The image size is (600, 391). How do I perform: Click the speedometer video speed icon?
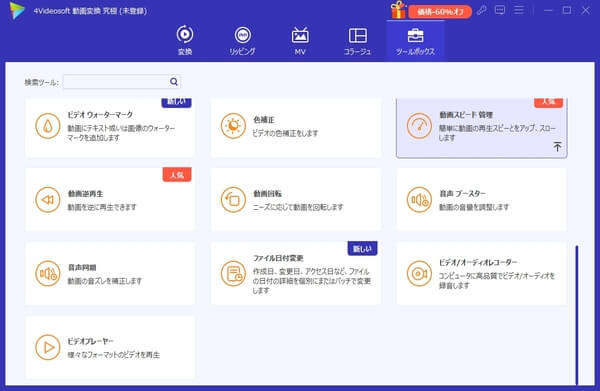click(419, 126)
